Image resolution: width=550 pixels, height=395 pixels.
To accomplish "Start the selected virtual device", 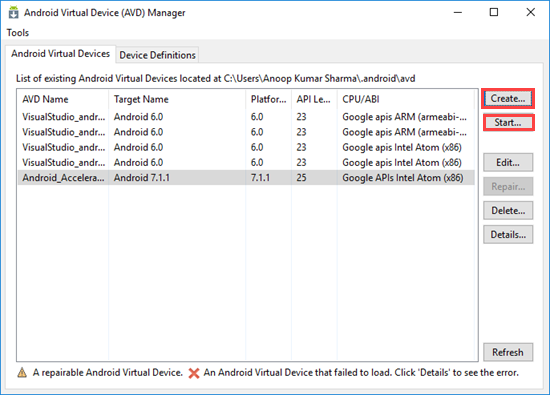I will (x=508, y=122).
